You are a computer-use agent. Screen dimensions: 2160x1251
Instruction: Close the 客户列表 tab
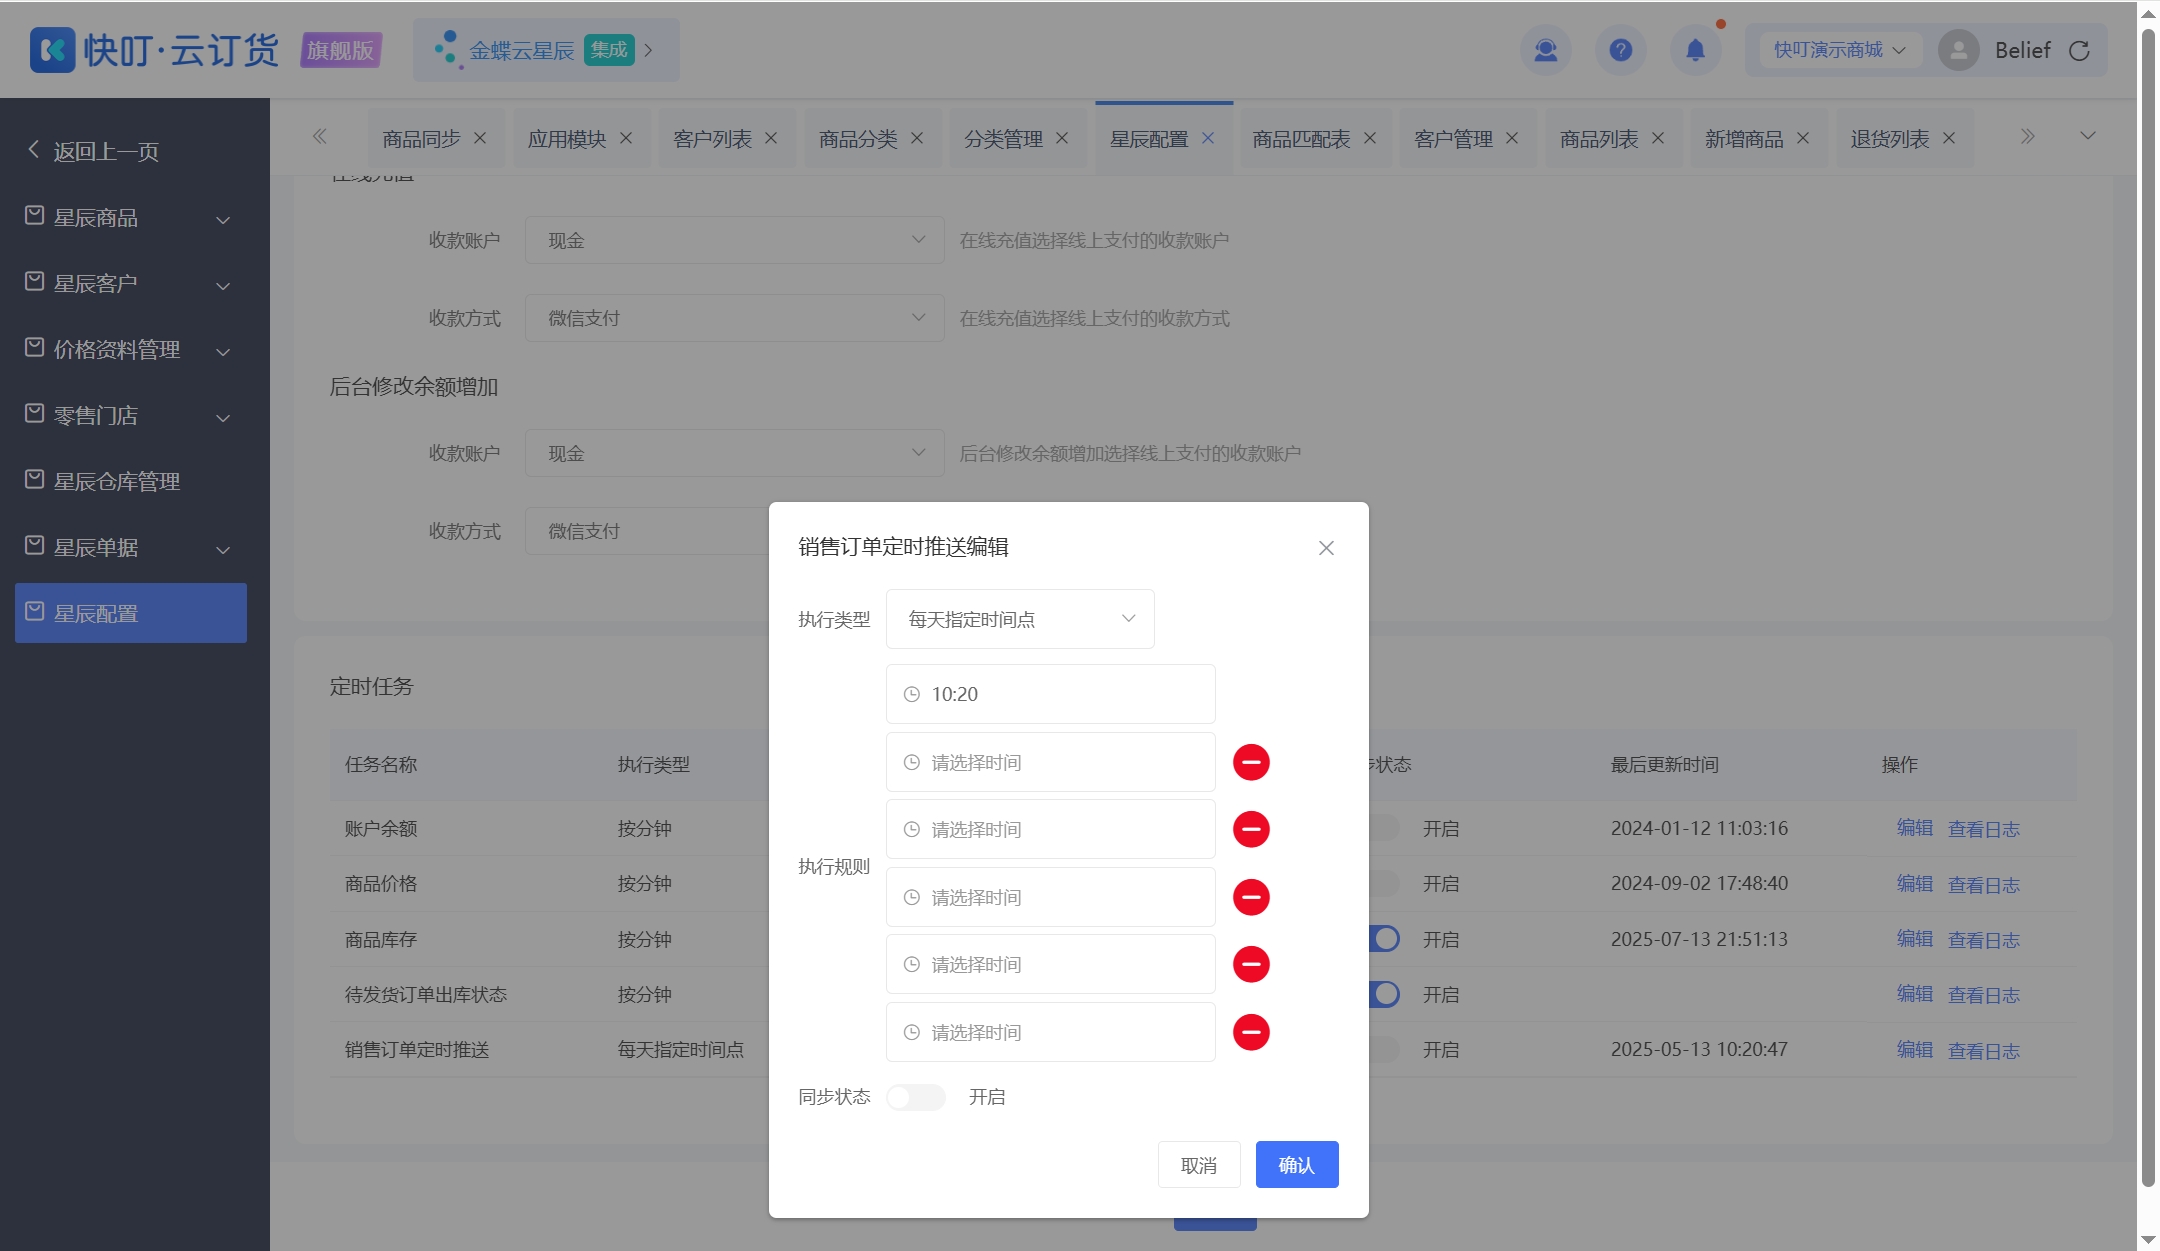click(771, 138)
